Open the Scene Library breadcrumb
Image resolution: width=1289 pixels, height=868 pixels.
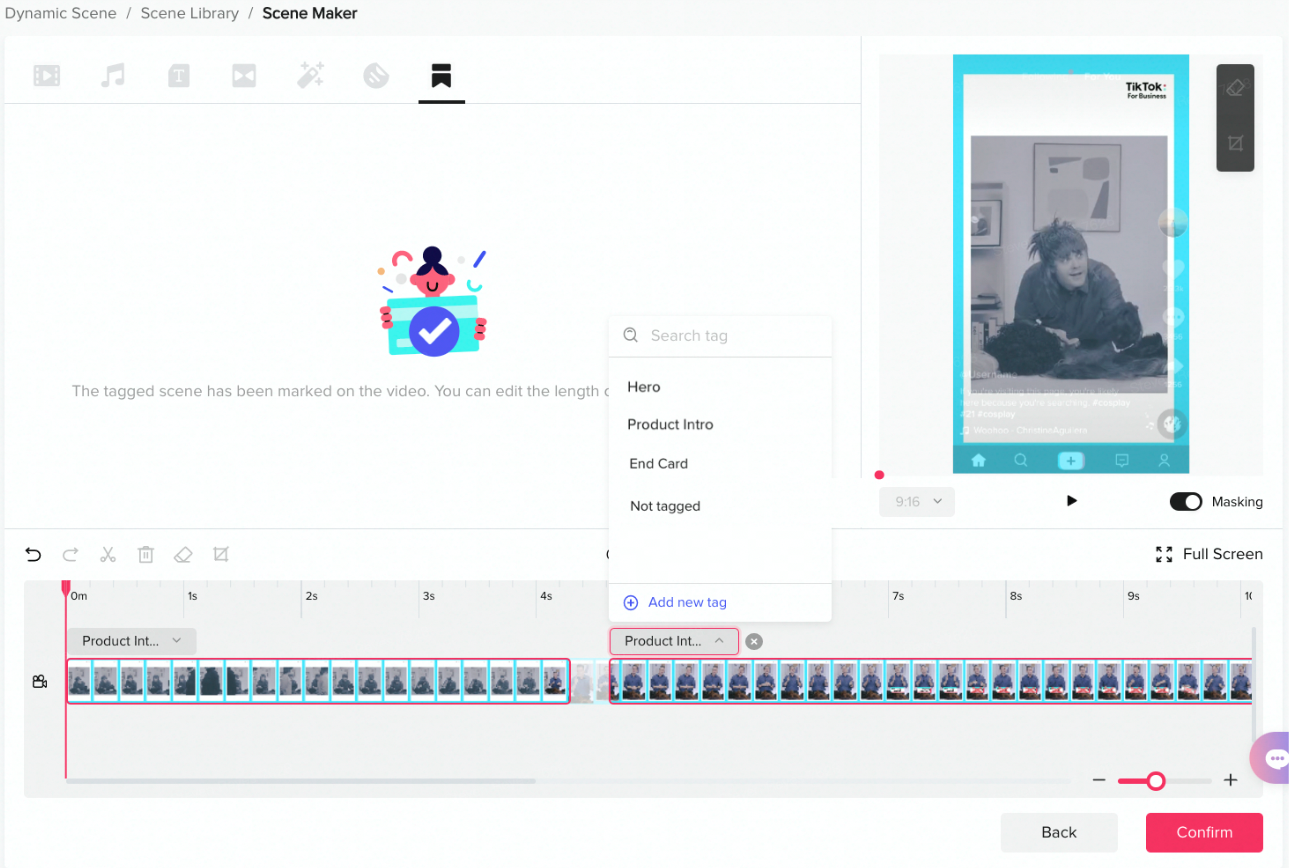tap(189, 13)
